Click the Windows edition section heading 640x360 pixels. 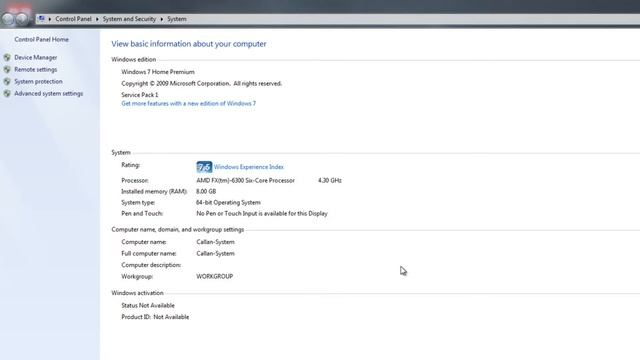click(x=133, y=60)
